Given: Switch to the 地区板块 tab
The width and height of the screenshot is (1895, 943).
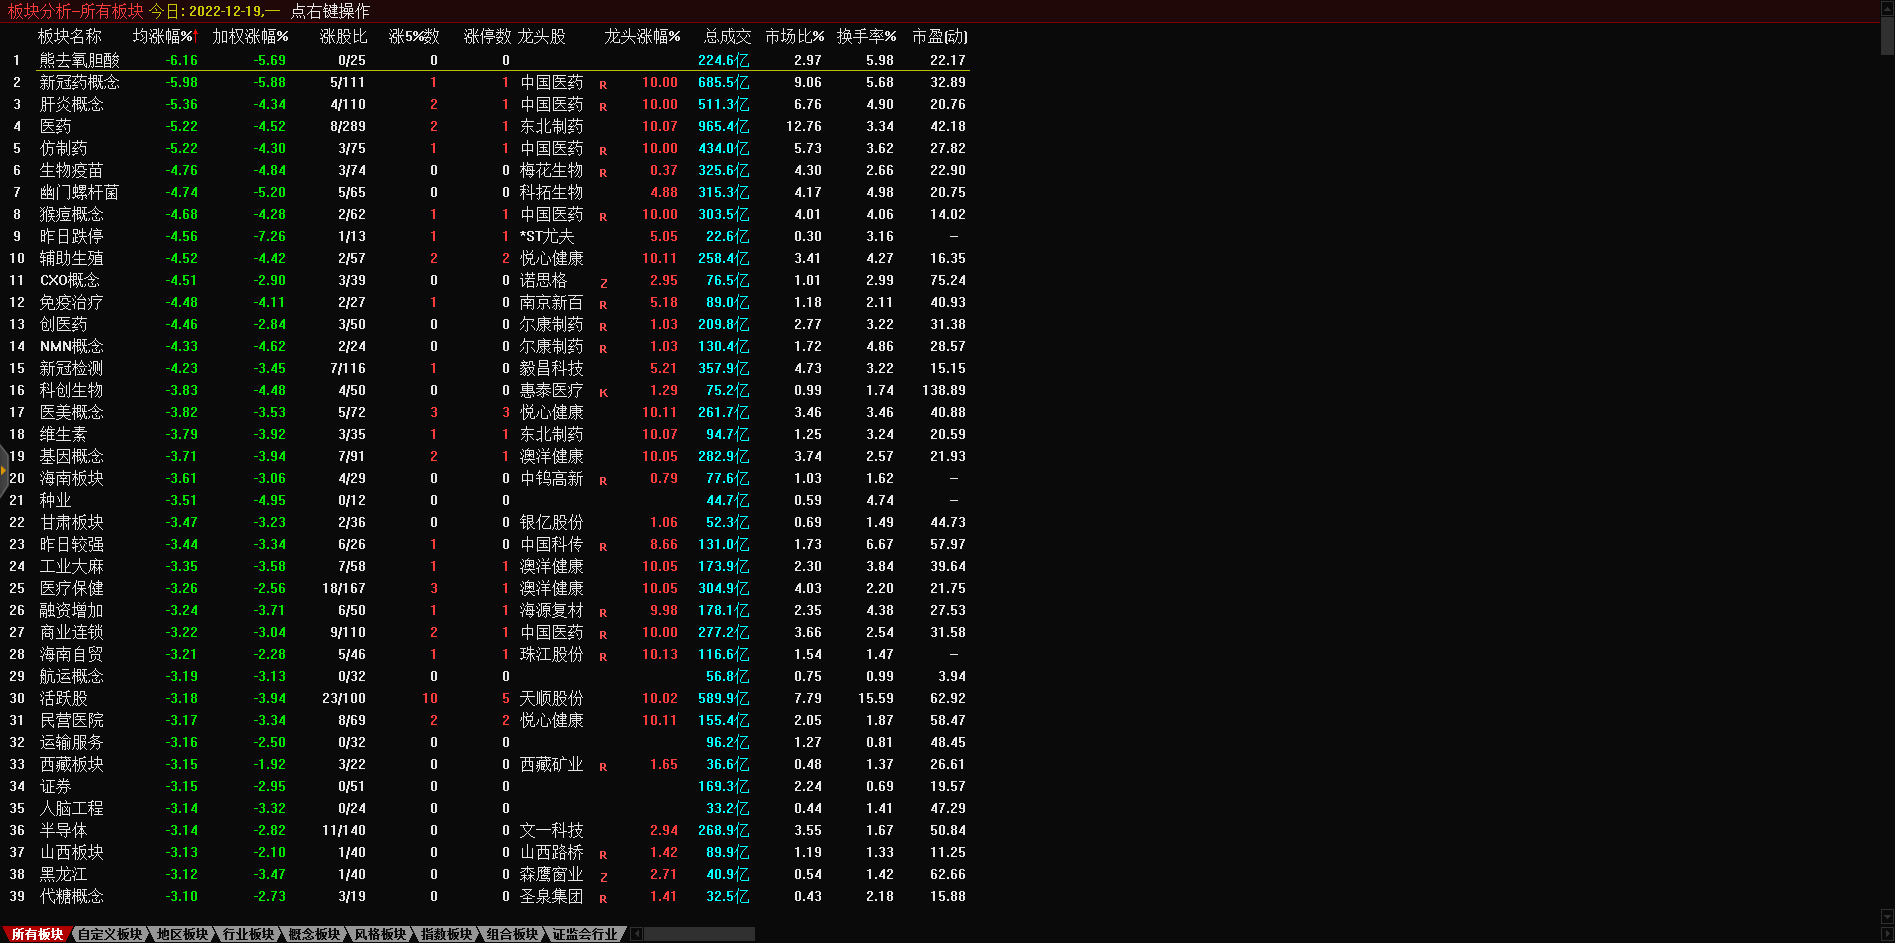Looking at the screenshot, I should coord(182,934).
